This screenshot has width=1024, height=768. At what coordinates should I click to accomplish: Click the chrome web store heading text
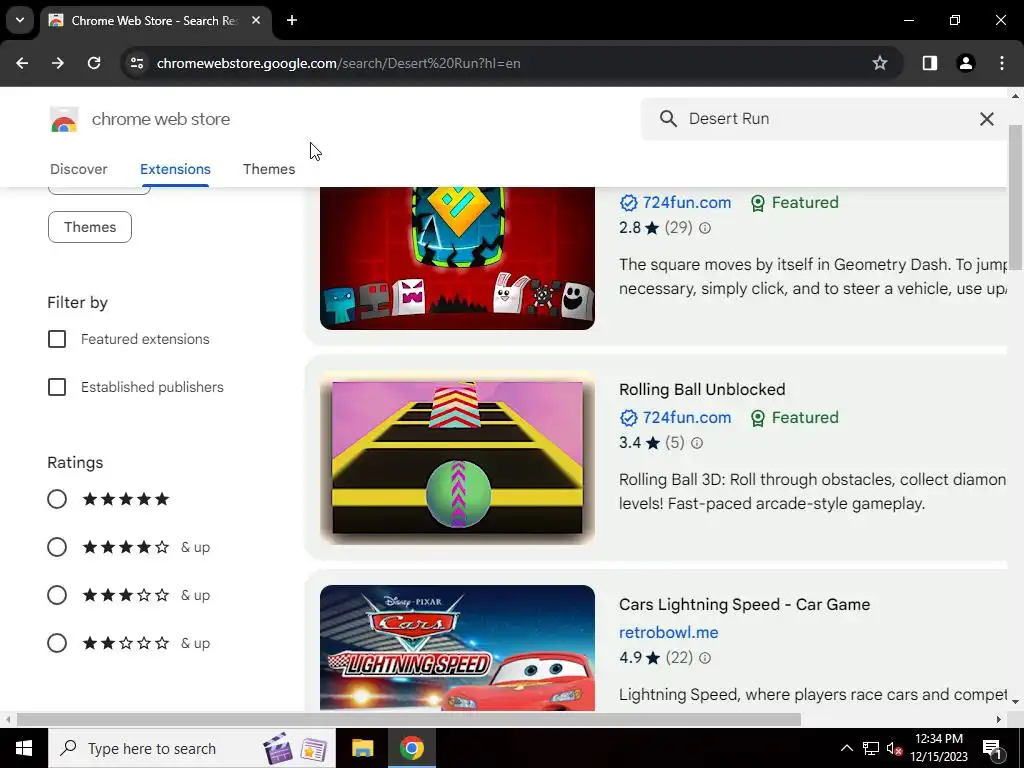161,120
